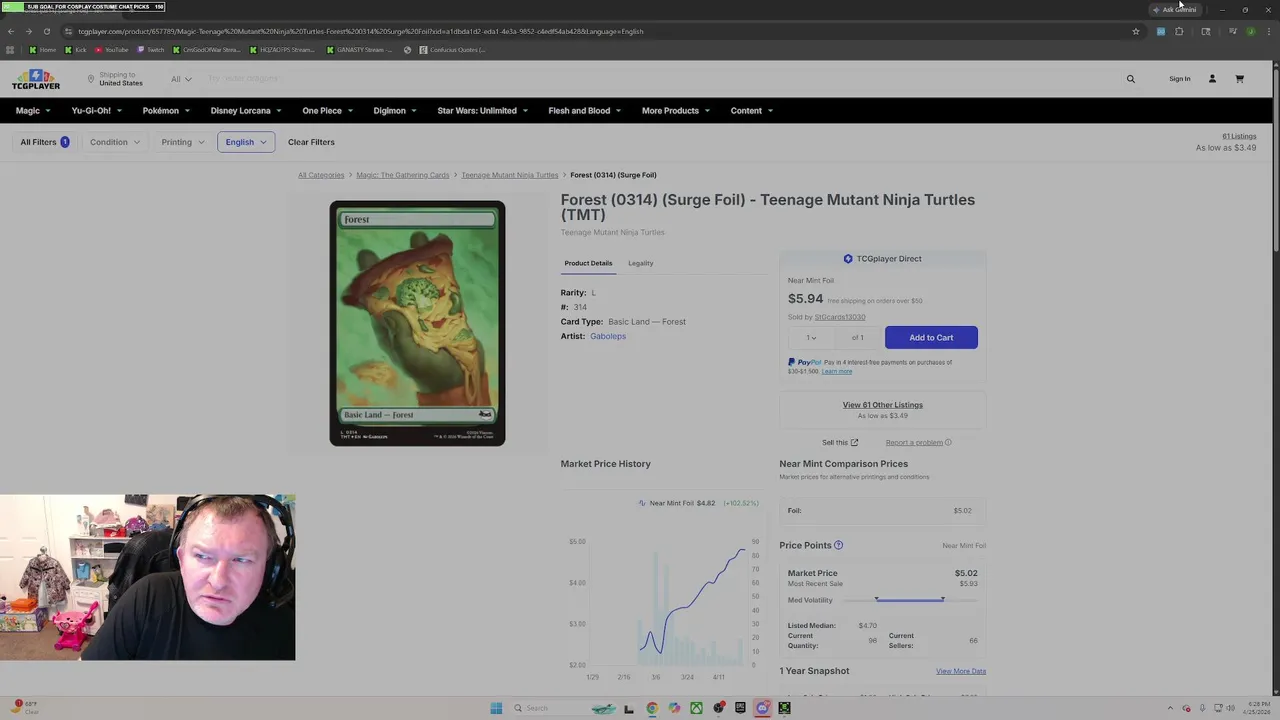Open All Filters panel
This screenshot has height=720, width=1280.
tap(44, 142)
